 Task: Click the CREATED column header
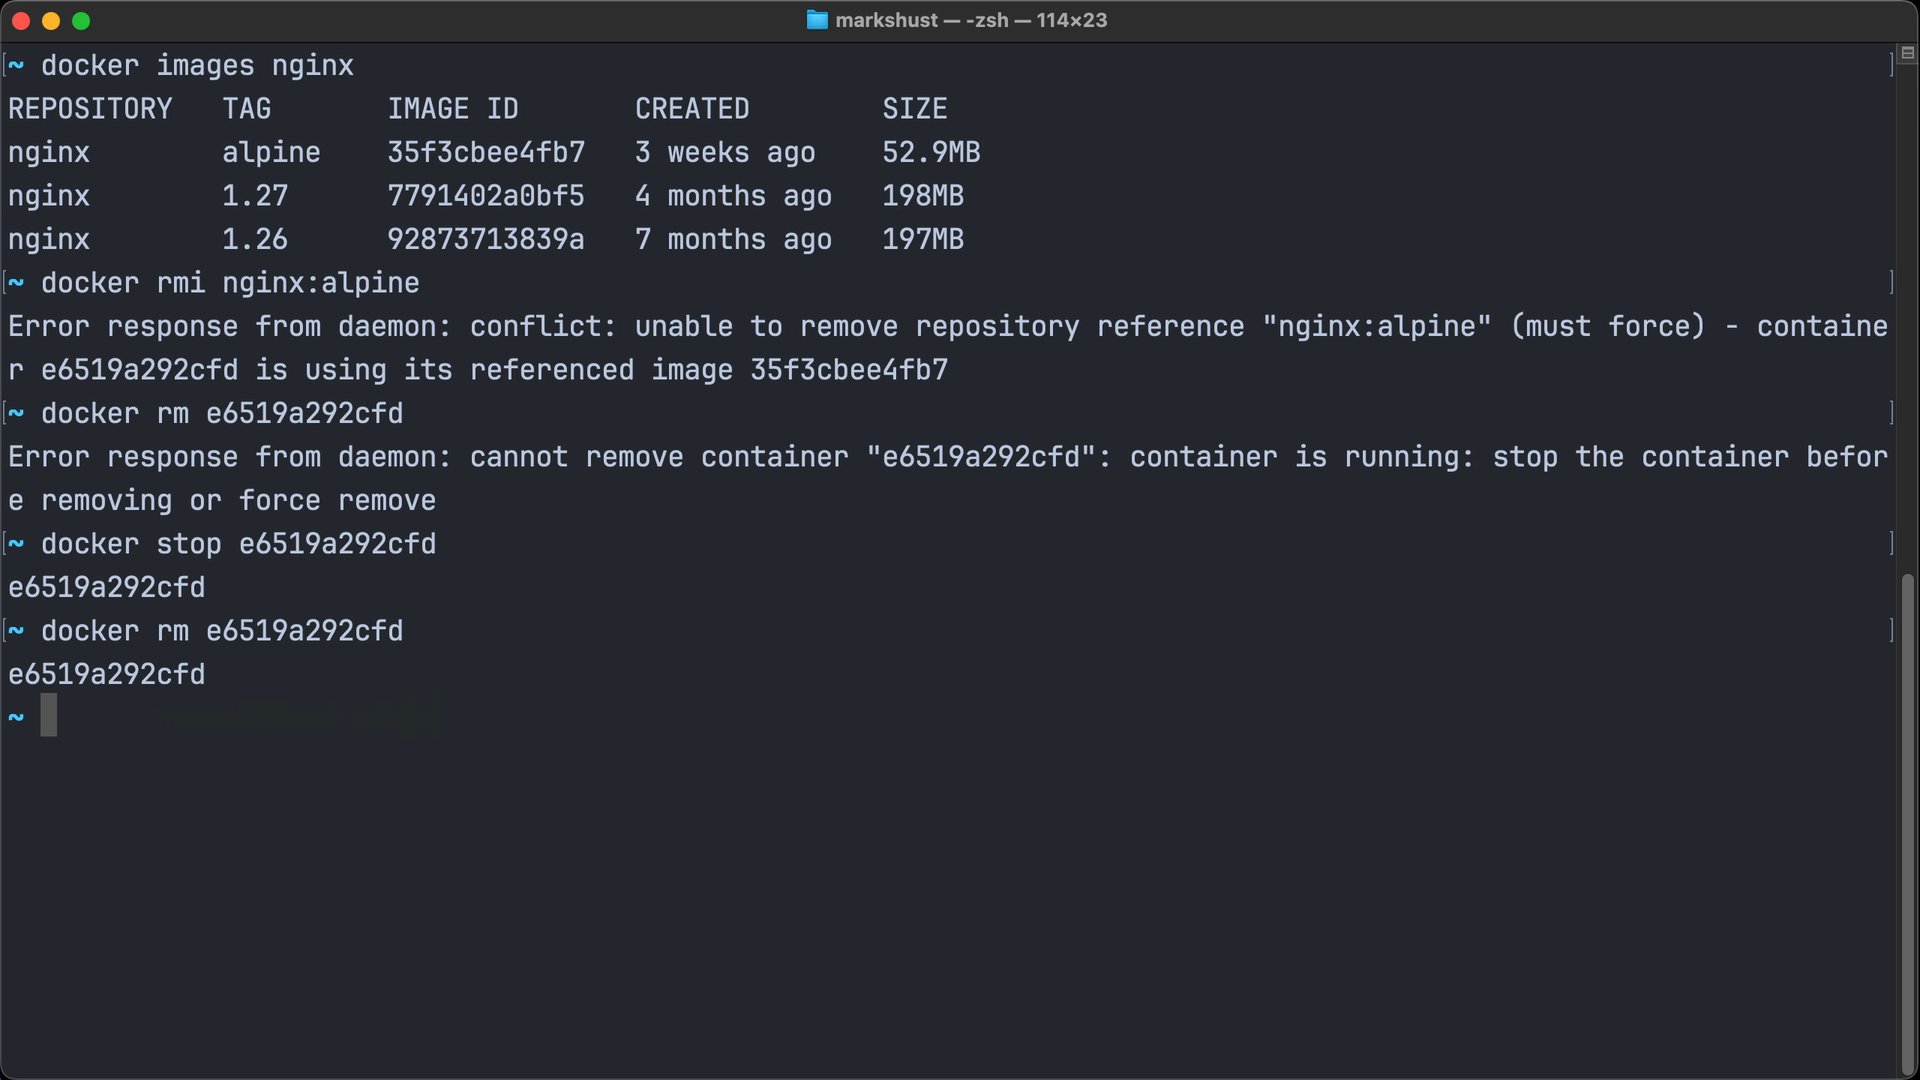click(692, 109)
